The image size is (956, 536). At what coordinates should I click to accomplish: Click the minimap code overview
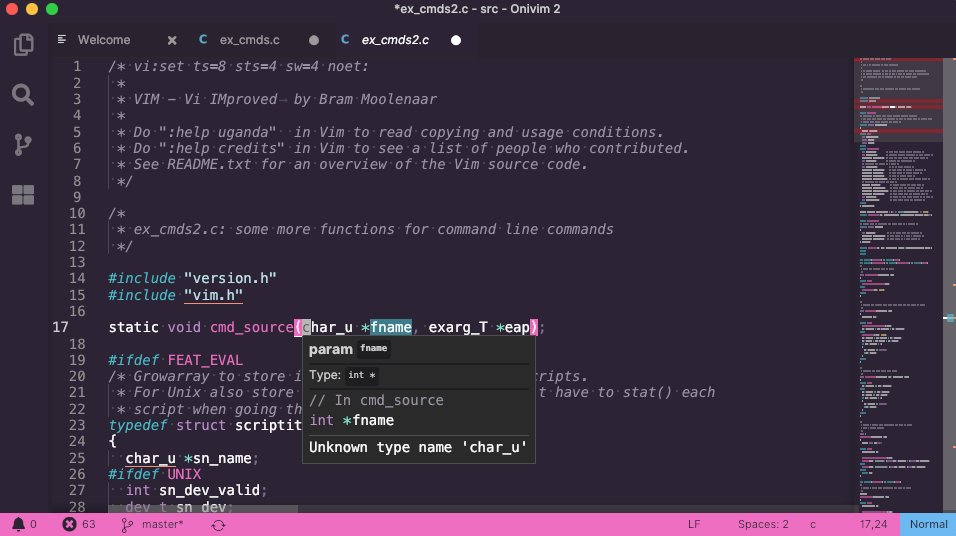click(x=899, y=285)
